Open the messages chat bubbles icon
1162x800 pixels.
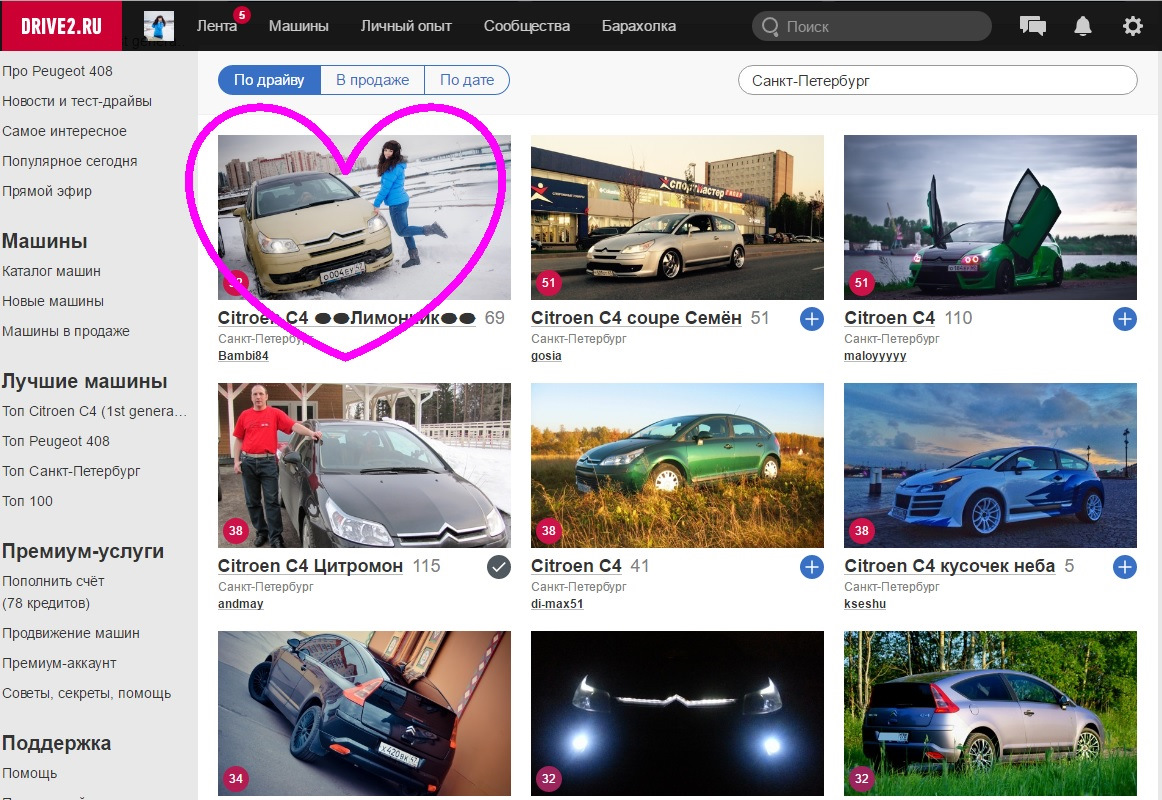tap(1032, 26)
